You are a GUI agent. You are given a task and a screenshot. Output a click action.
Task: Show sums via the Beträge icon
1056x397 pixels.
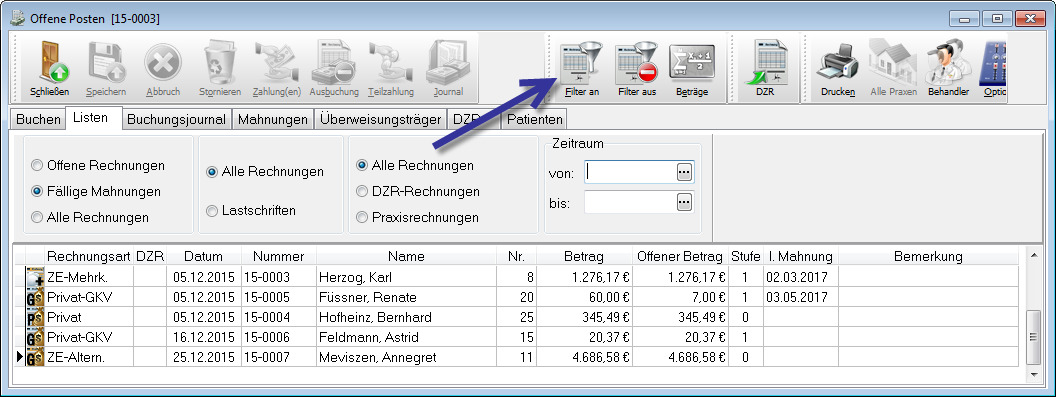(x=692, y=69)
